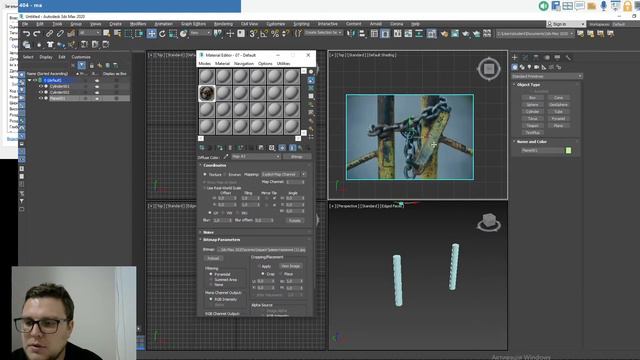Open the Graph Editors menu
The width and height of the screenshot is (640, 360).
coord(193,24)
